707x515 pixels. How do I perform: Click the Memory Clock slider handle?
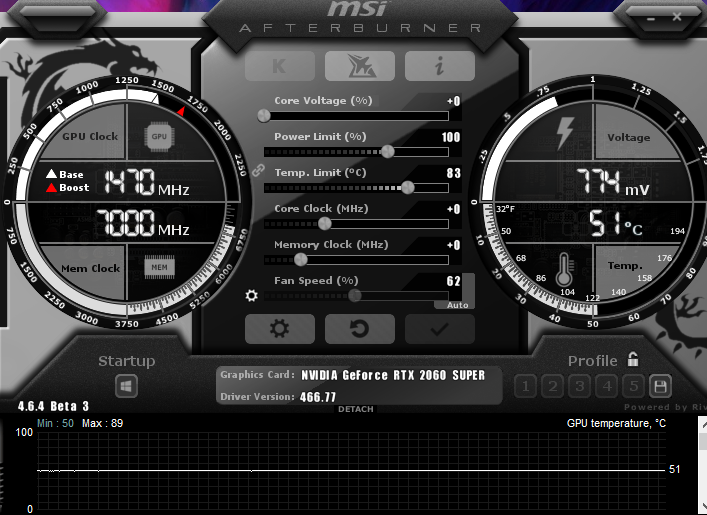click(x=301, y=259)
